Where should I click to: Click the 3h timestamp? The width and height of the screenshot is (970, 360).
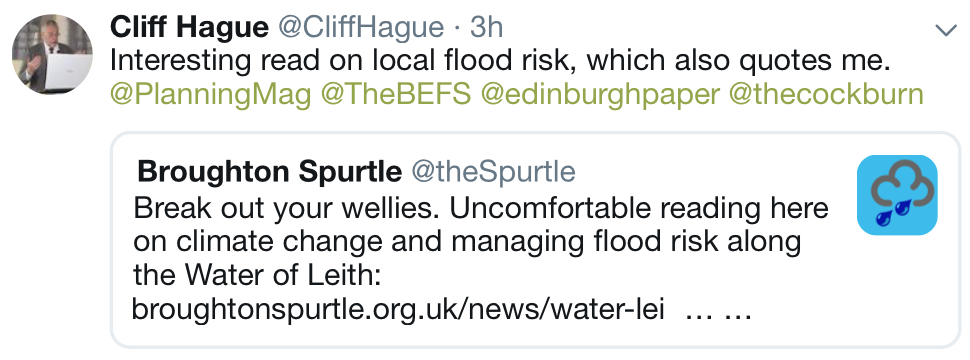coord(486,27)
